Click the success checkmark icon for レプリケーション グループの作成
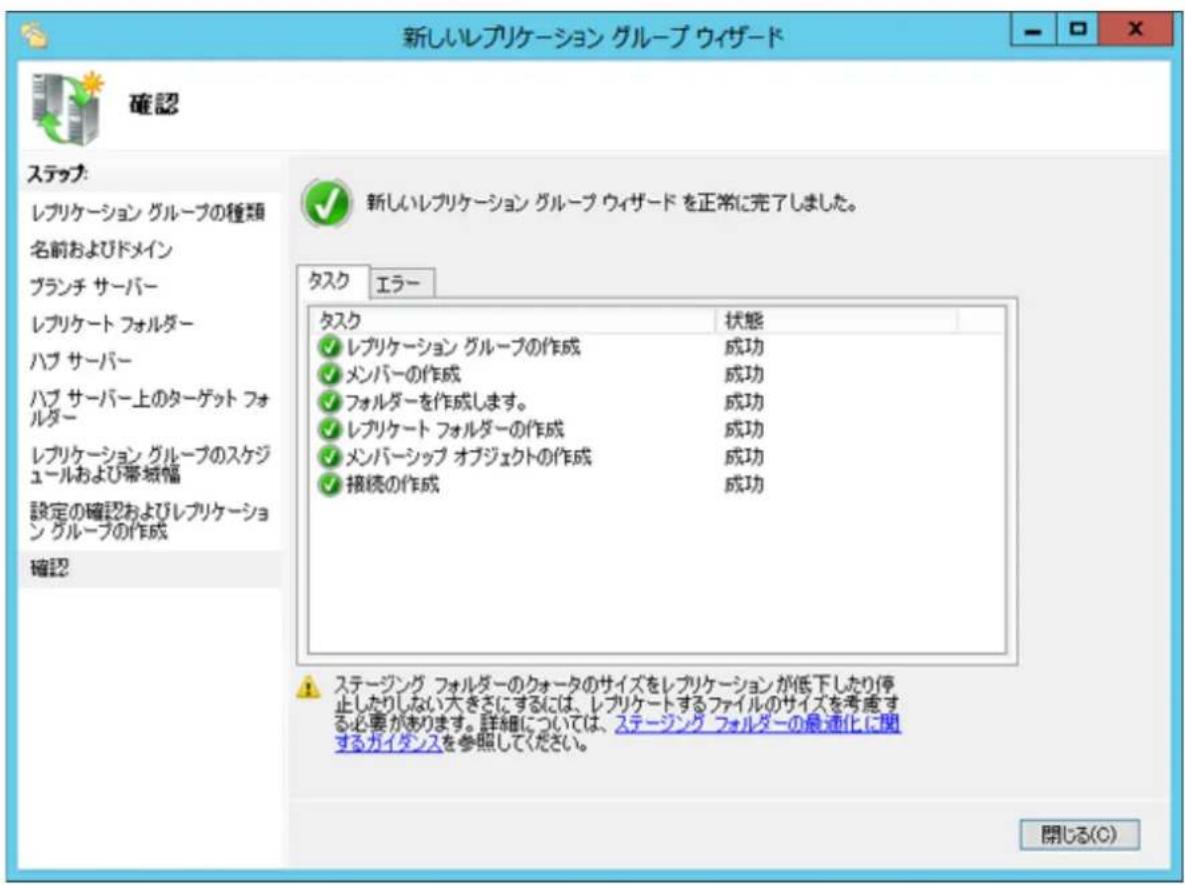 click(x=330, y=347)
